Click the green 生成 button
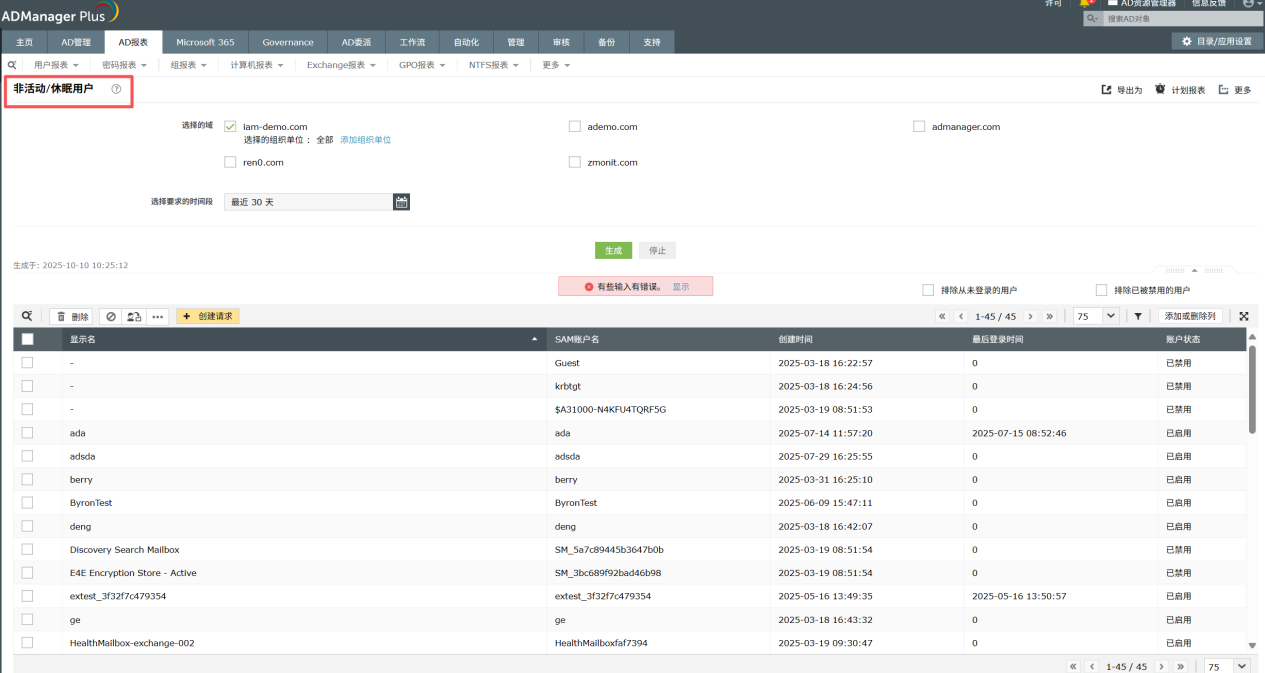The image size is (1265, 673). 613,250
